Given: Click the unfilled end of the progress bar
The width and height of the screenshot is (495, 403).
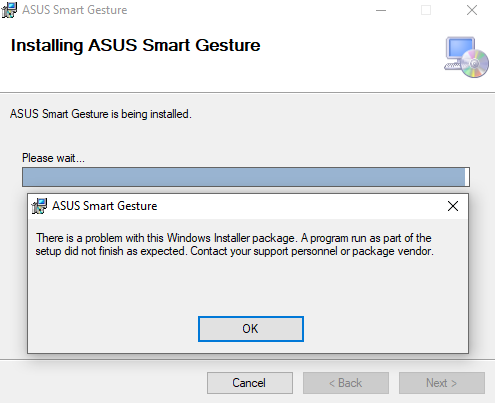Looking at the screenshot, I should 467,177.
